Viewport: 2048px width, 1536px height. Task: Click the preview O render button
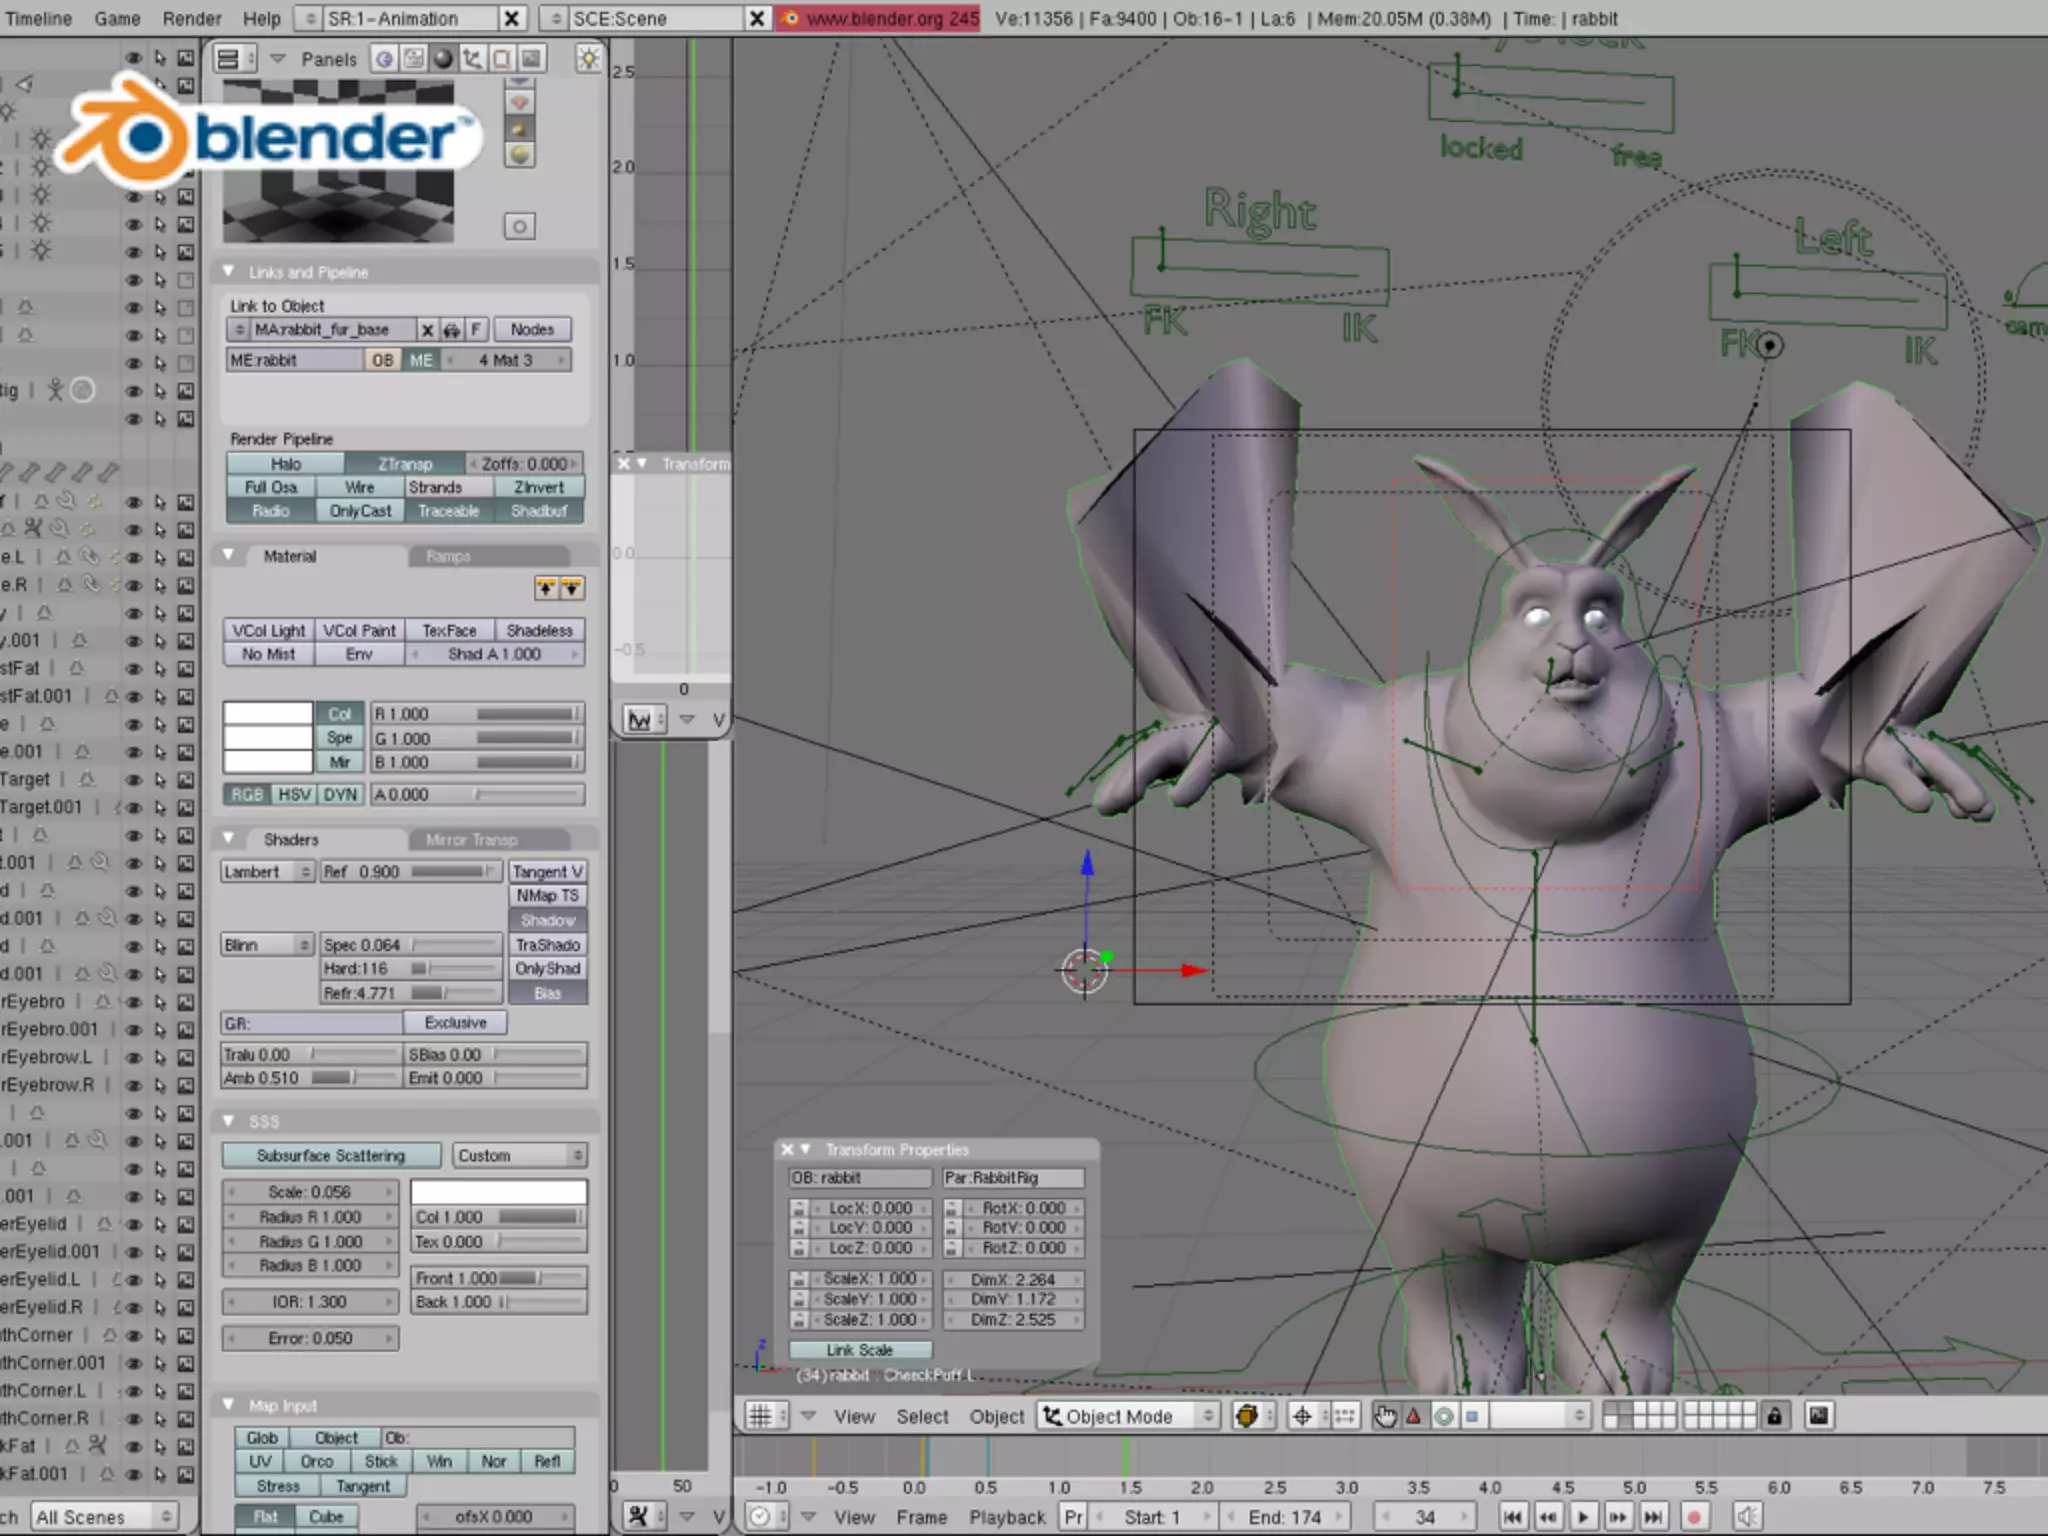519,226
